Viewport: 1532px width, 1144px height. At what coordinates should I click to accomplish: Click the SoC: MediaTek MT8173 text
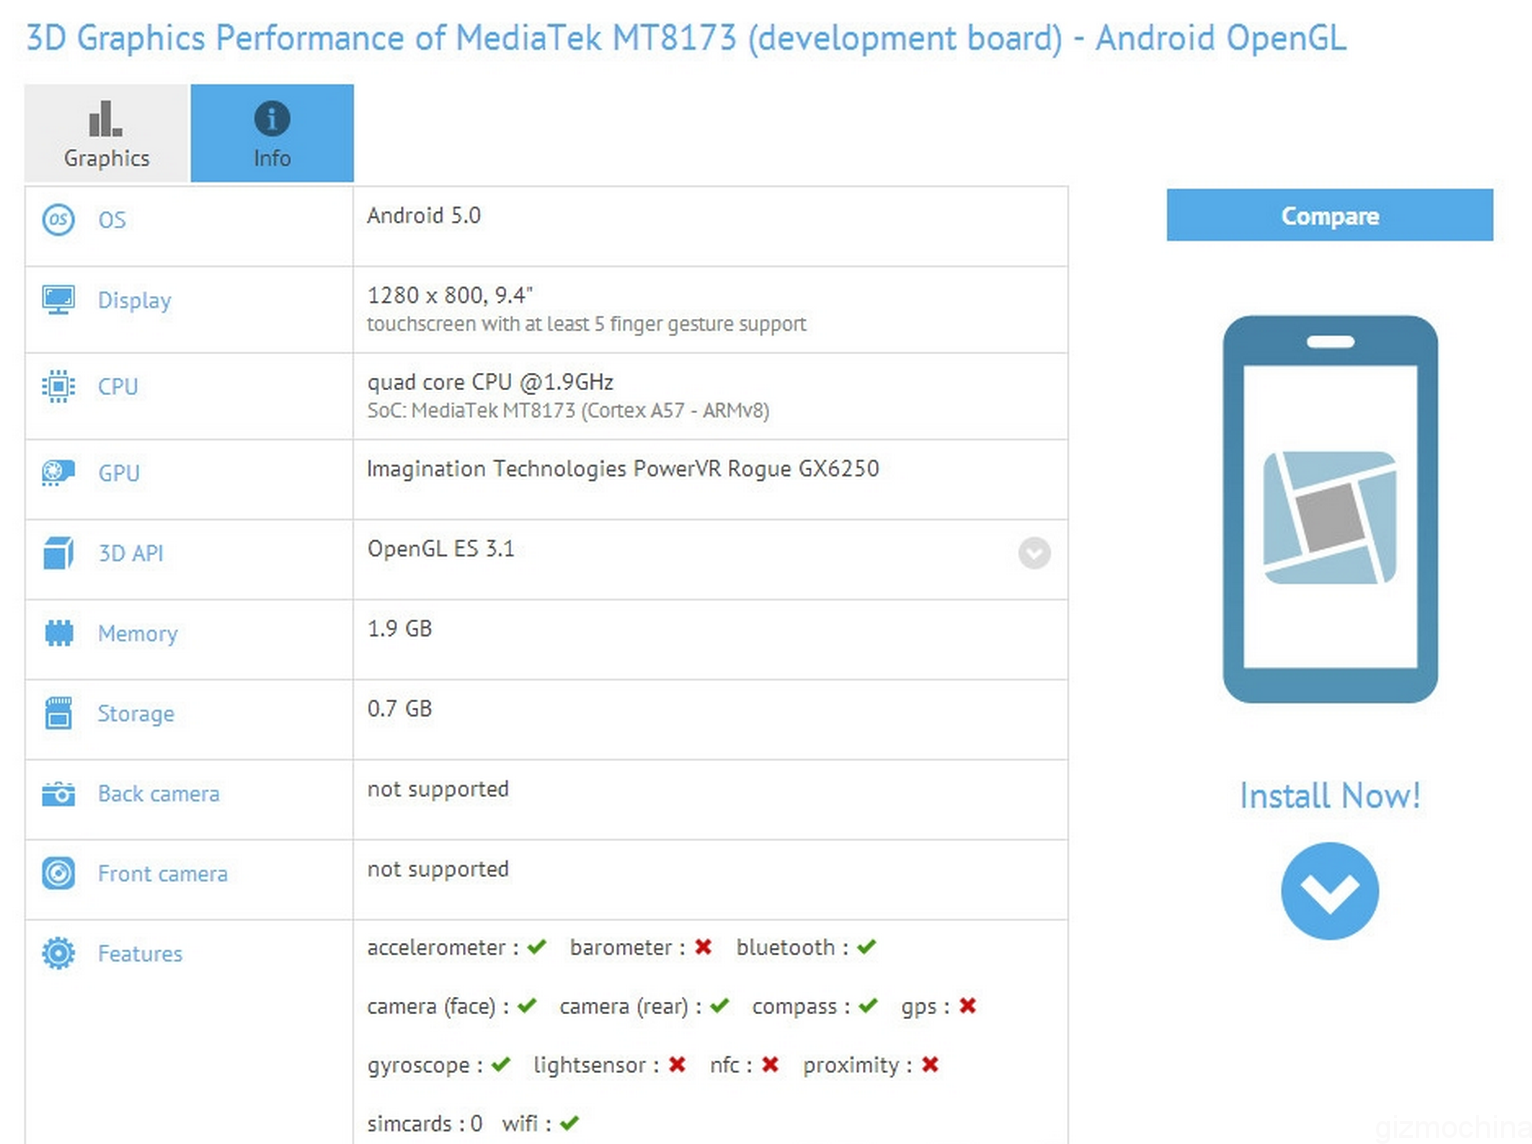coord(568,410)
